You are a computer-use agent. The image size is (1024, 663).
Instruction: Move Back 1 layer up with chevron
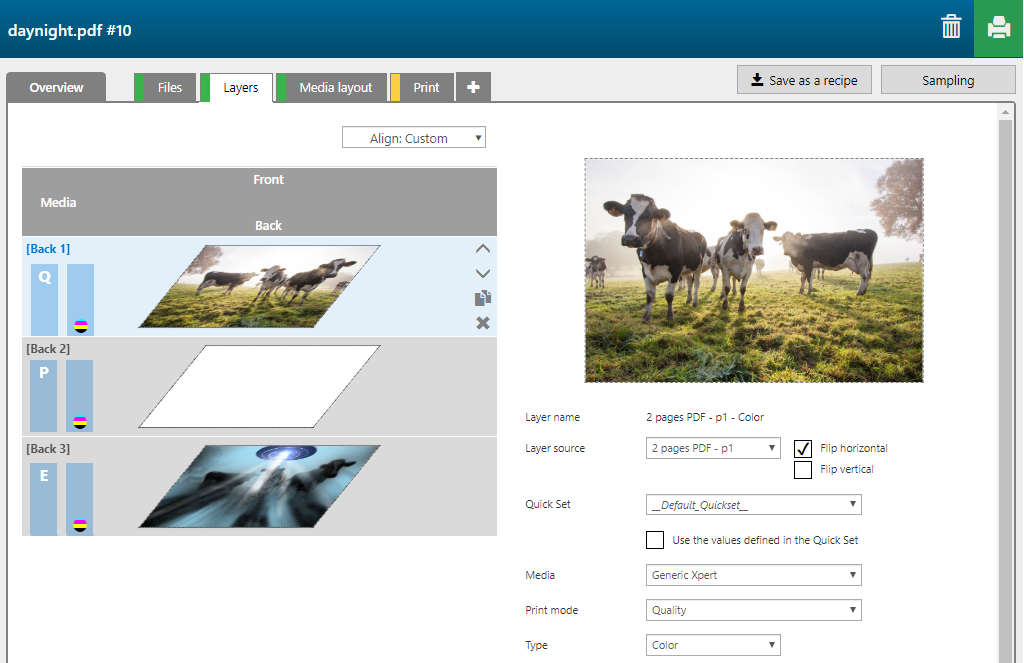coord(483,249)
